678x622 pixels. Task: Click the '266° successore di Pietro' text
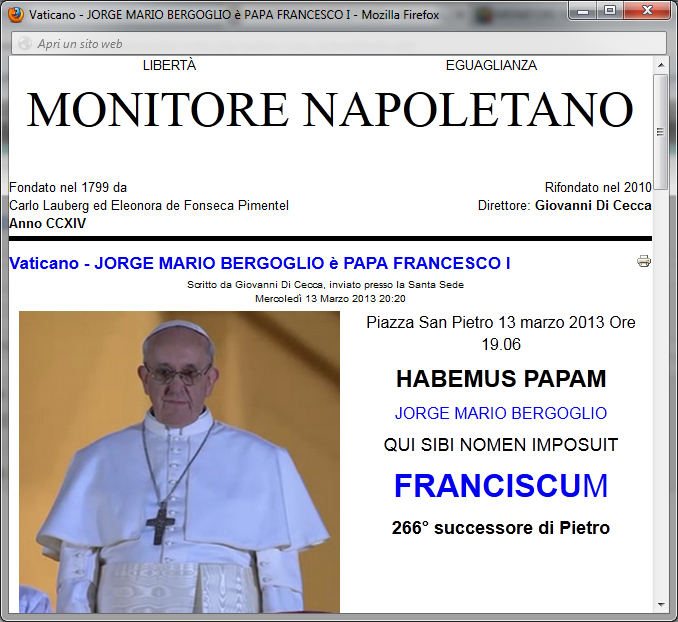[x=501, y=528]
